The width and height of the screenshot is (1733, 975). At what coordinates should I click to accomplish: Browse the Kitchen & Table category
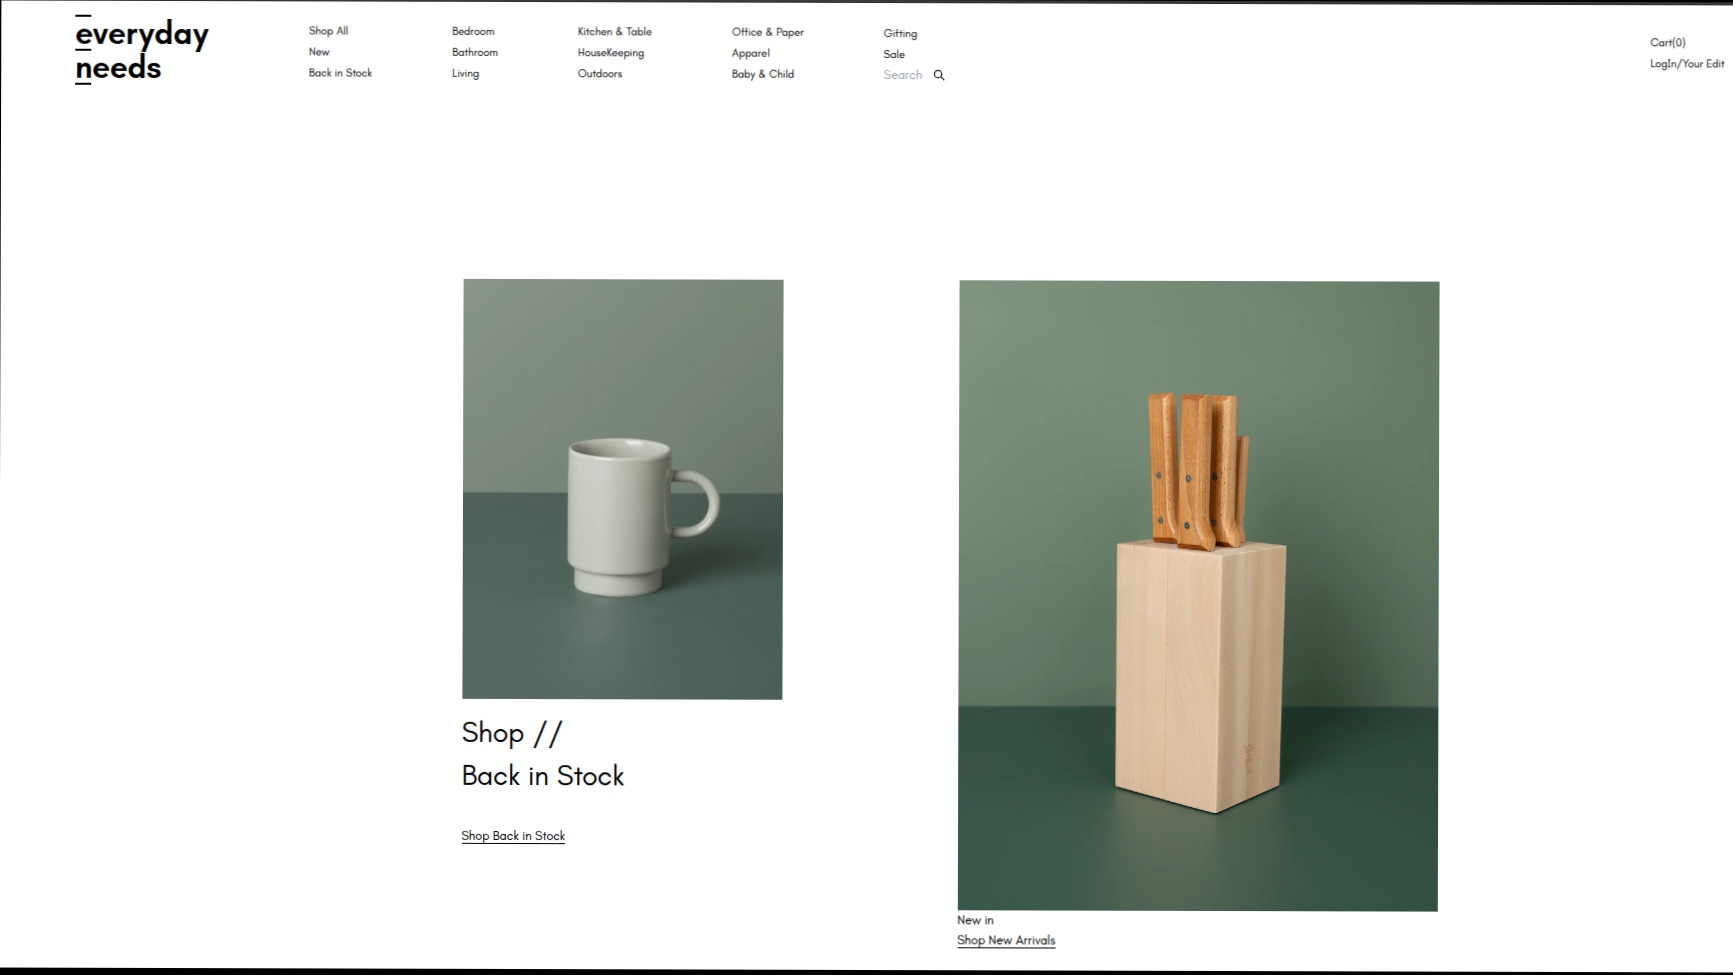(614, 32)
